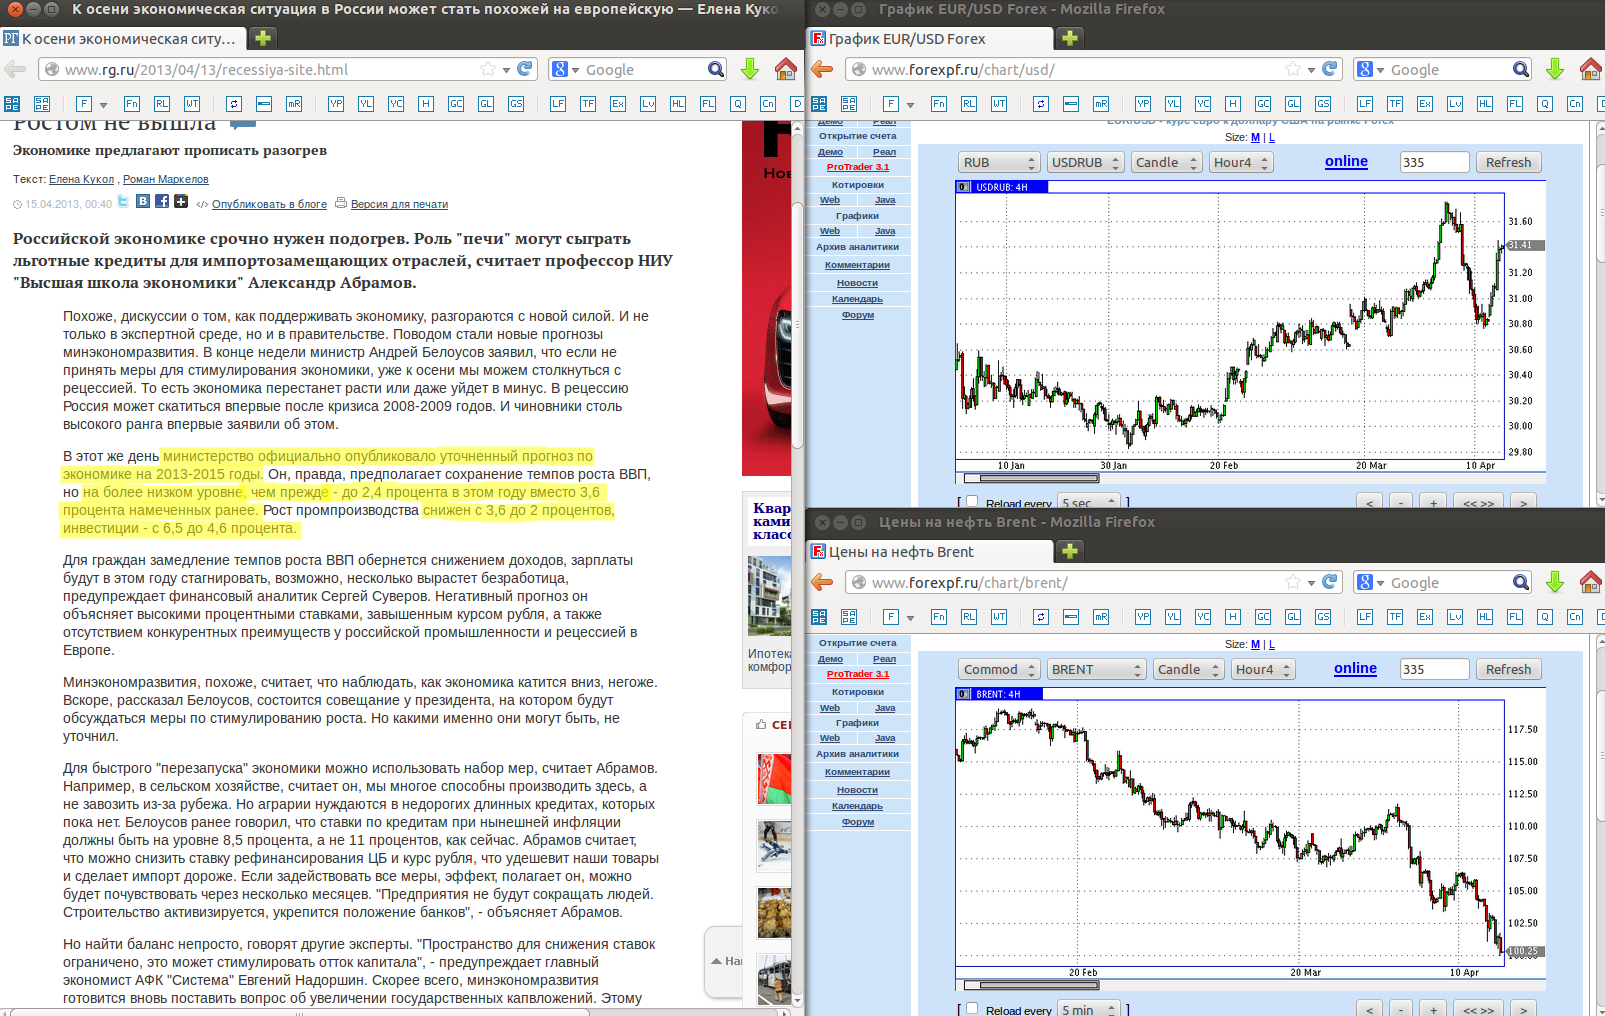Click the VKontakte 'B' share icon
Image resolution: width=1605 pixels, height=1016 pixels.
point(143,201)
